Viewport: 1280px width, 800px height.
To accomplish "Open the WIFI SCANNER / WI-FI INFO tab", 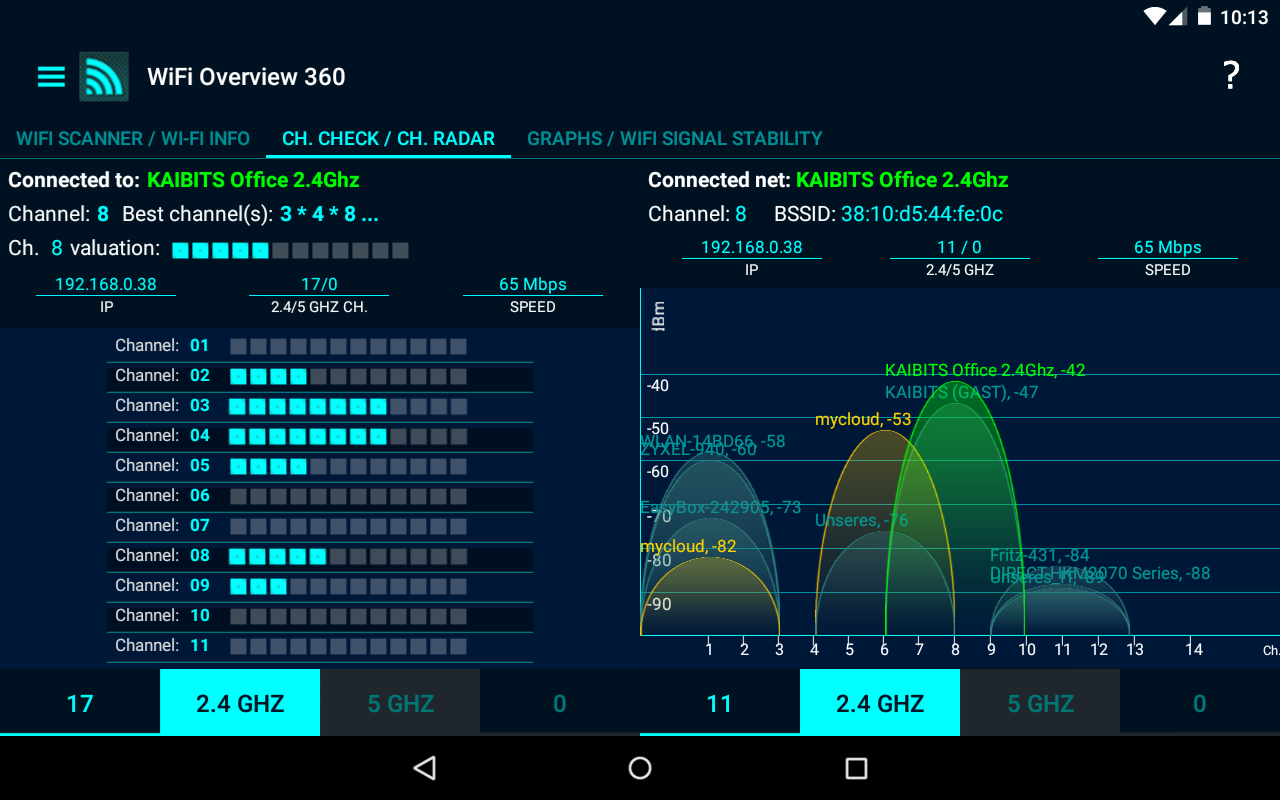I will 132,139.
